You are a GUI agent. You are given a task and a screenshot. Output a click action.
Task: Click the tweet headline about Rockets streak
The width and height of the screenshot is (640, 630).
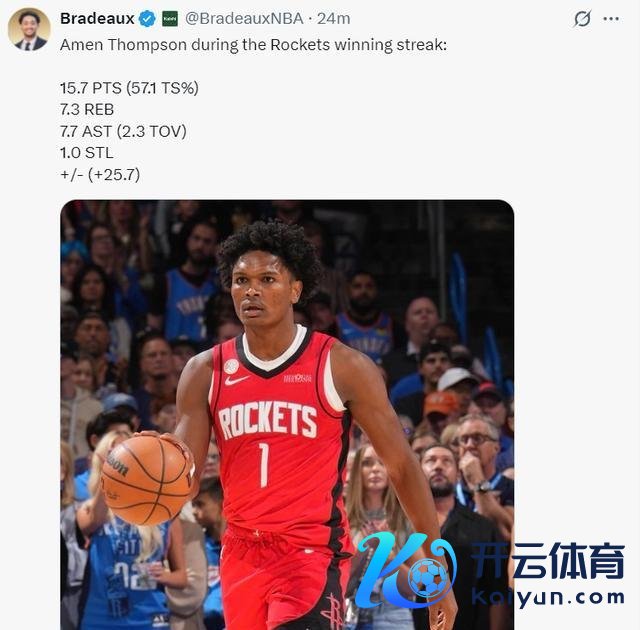pos(253,45)
